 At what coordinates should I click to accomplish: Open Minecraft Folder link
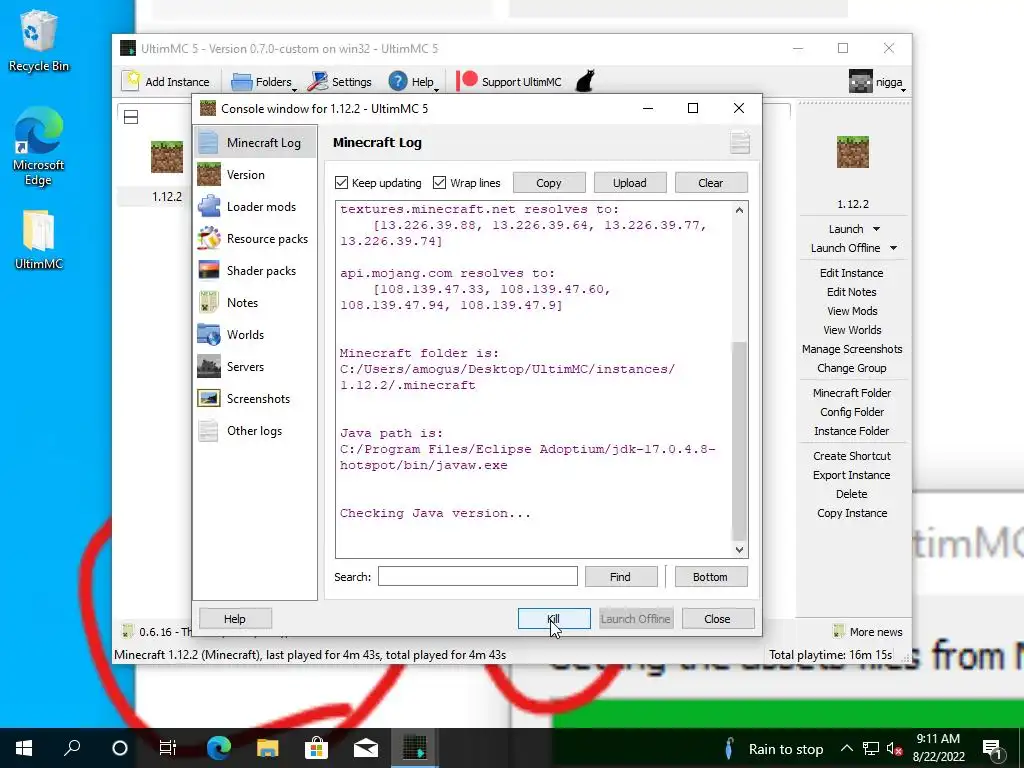tap(852, 392)
